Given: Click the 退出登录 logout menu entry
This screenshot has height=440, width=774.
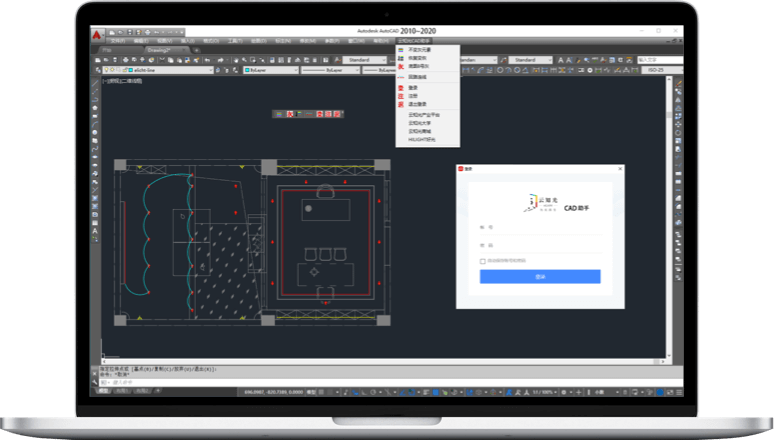Looking at the screenshot, I should tap(416, 103).
